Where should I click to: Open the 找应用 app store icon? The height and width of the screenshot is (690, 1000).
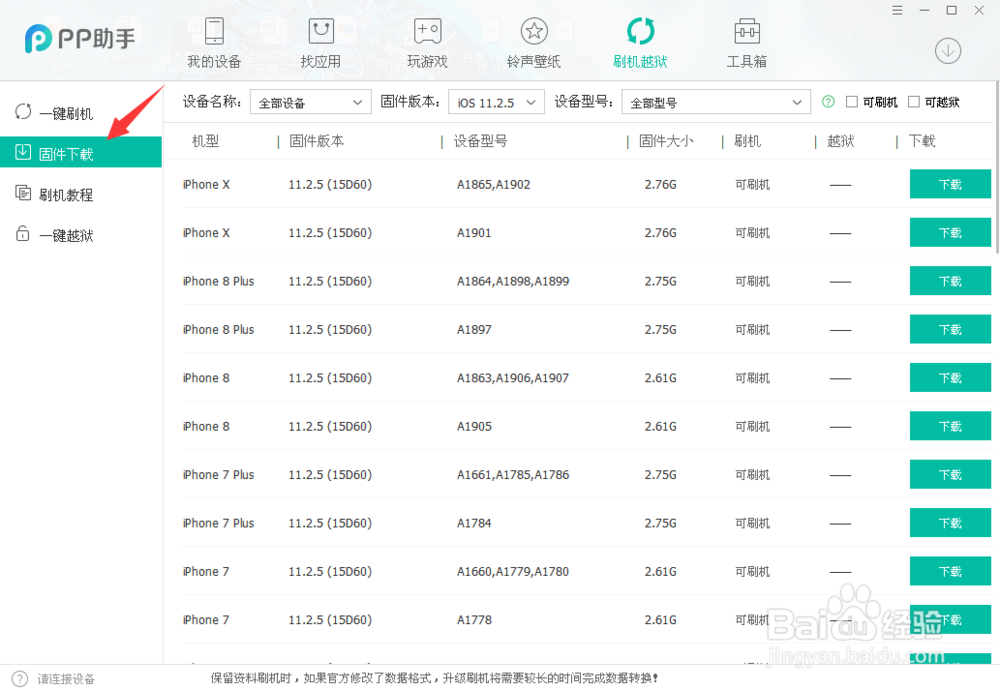(x=321, y=31)
